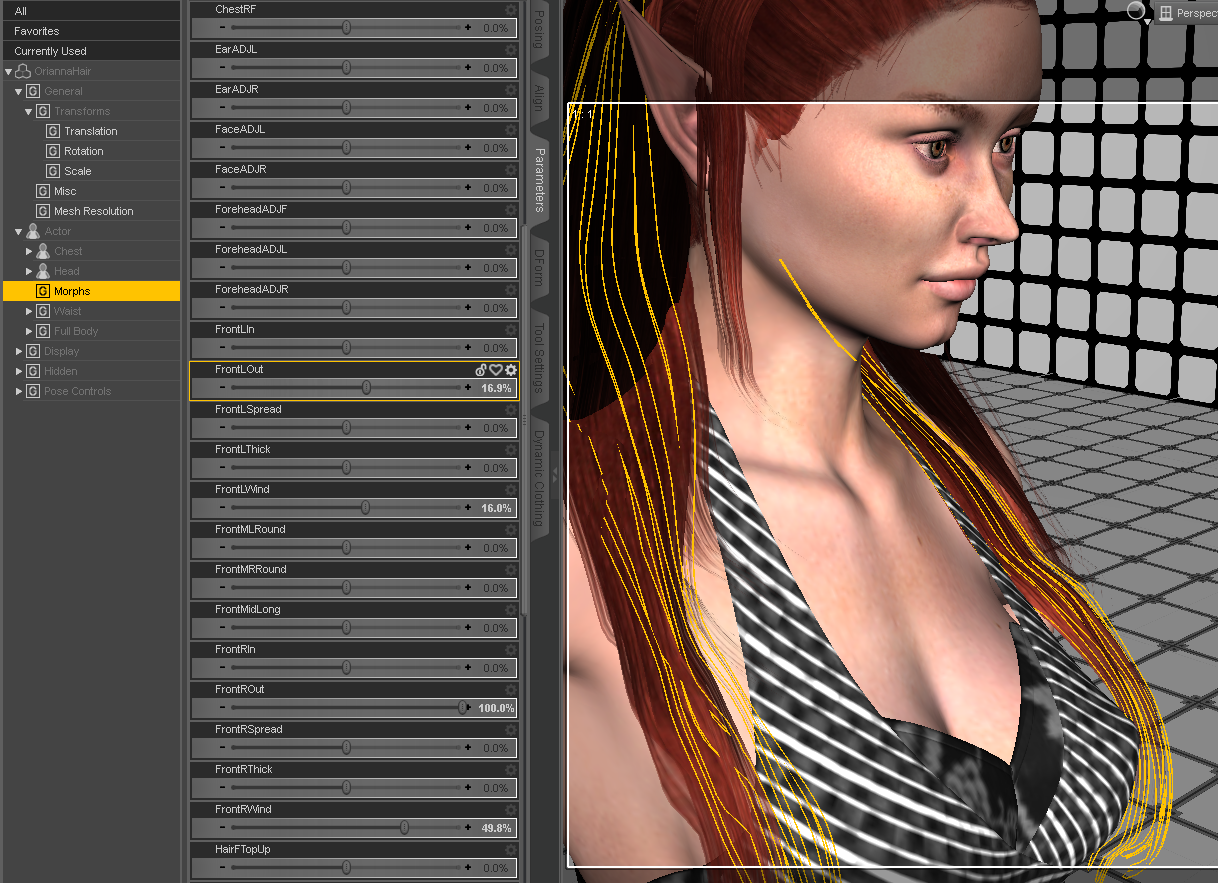Viewport: 1218px width, 883px height.
Task: Favorite the FrontLOut parameter heart
Action: 496,370
